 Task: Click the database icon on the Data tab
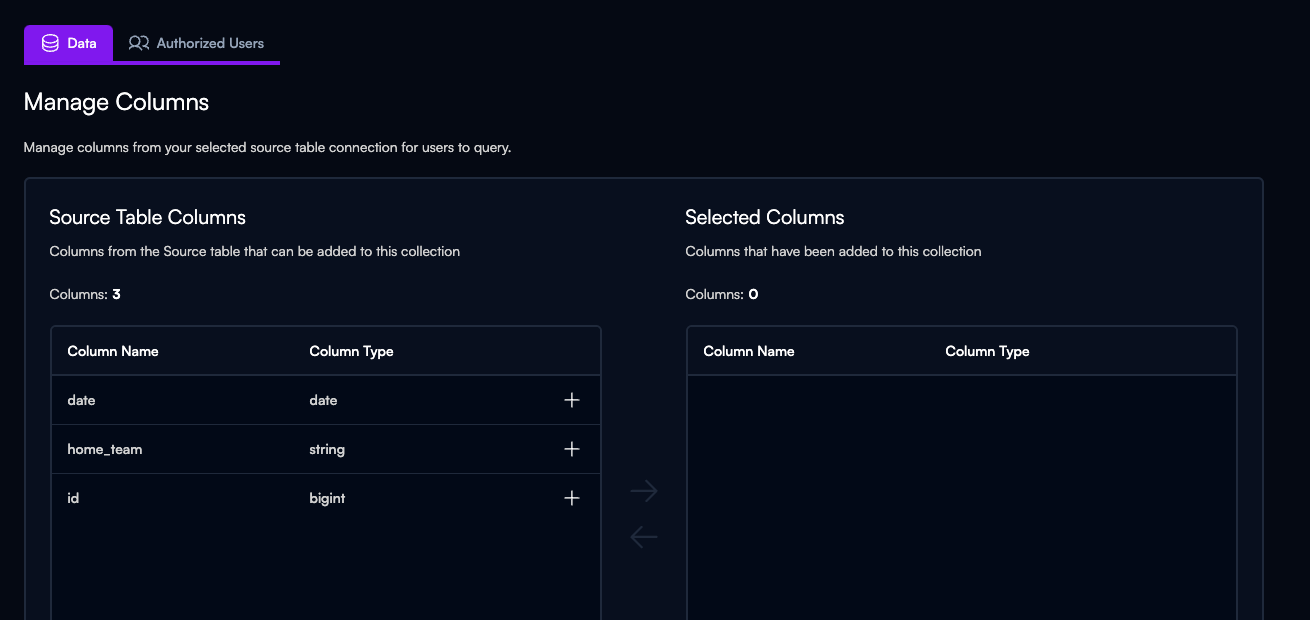click(50, 44)
